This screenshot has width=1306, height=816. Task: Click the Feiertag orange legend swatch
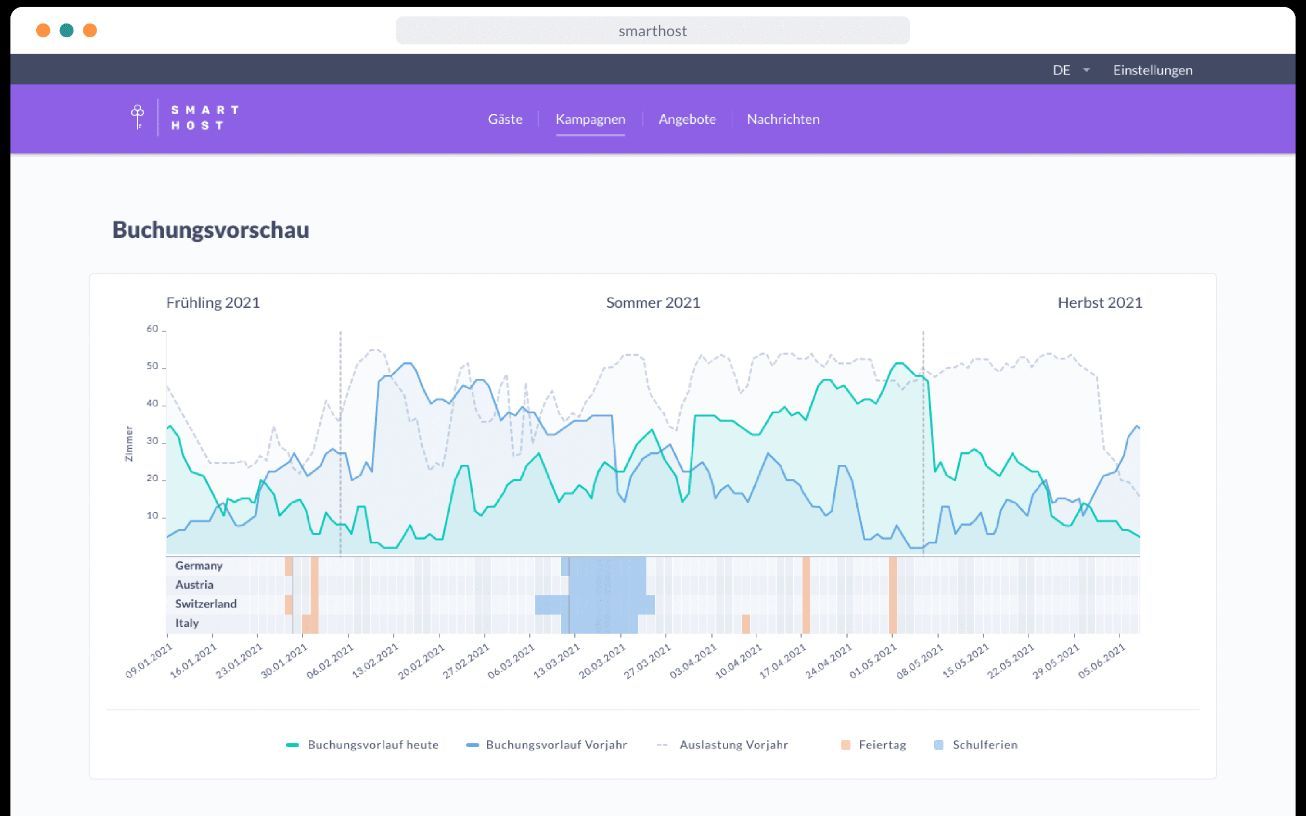[x=846, y=745]
